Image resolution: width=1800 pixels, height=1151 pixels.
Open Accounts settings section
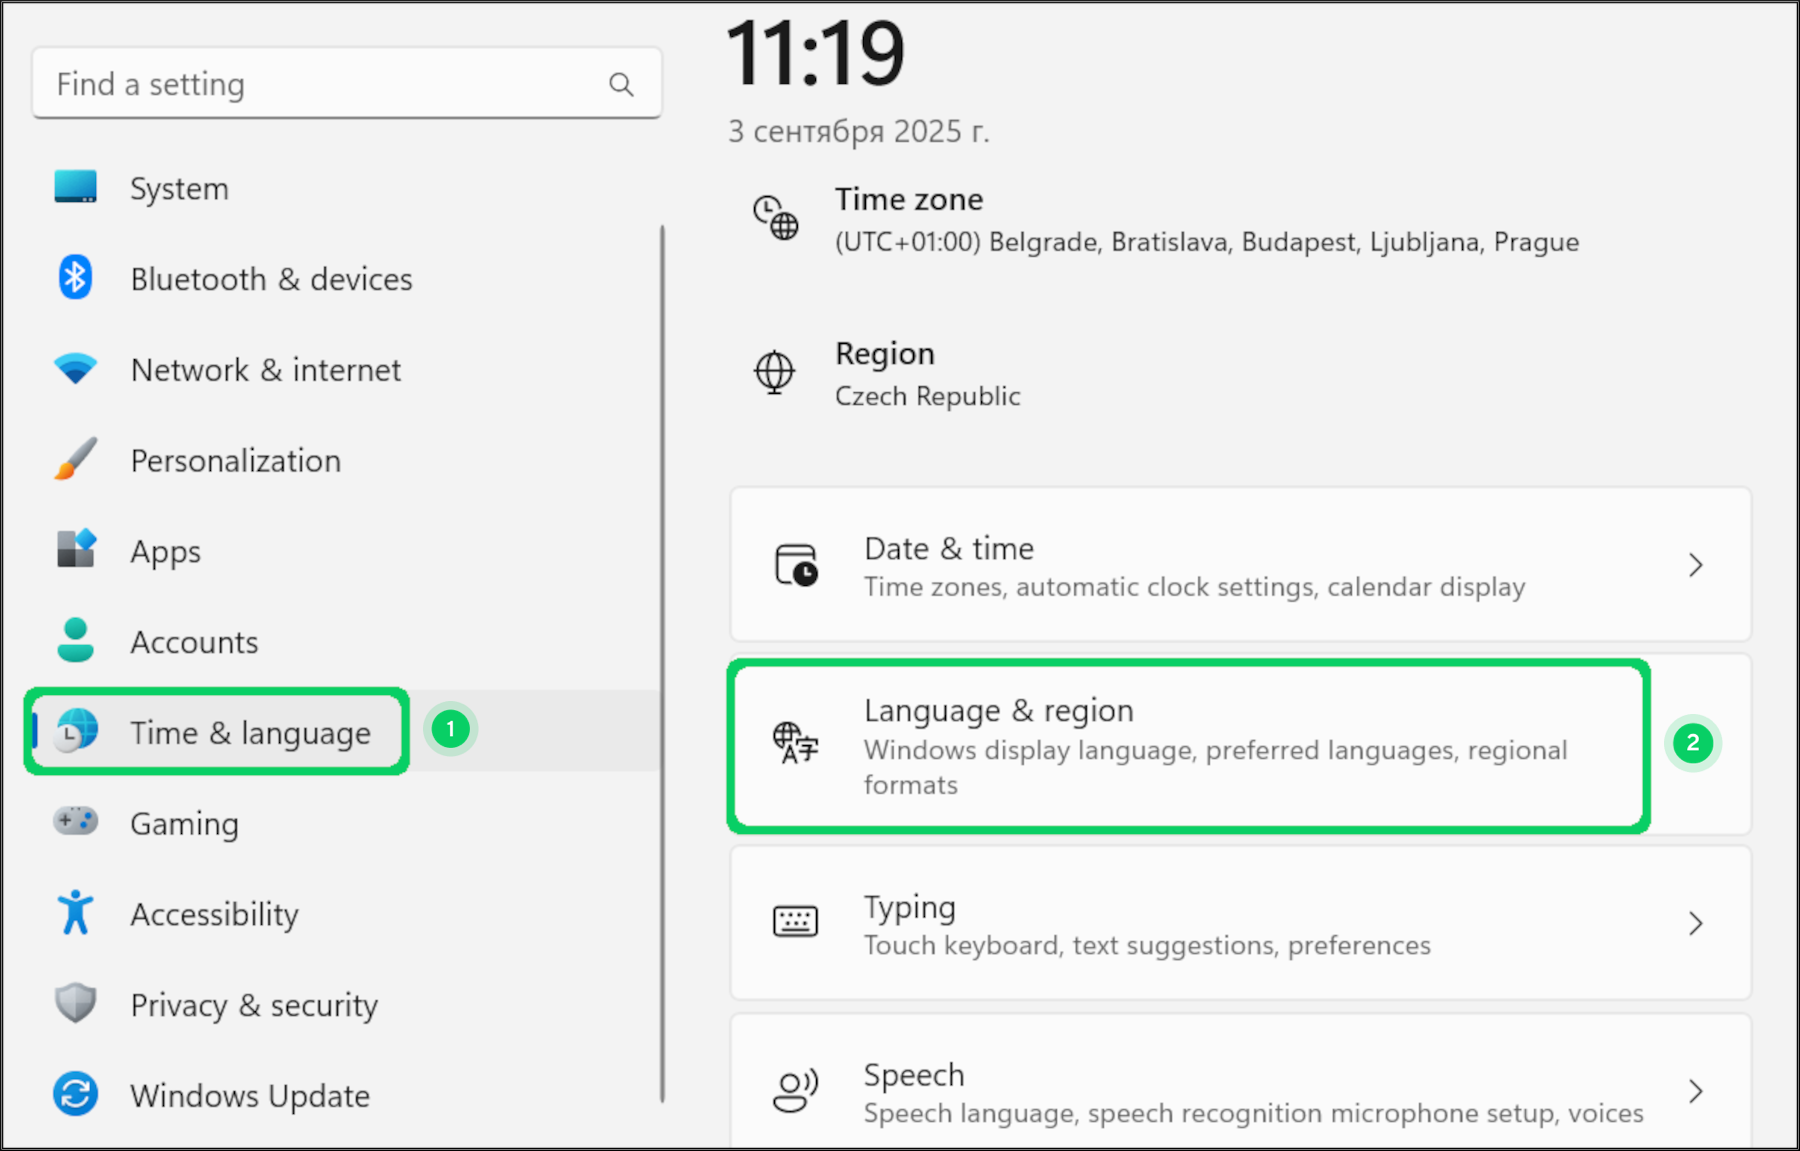point(194,642)
